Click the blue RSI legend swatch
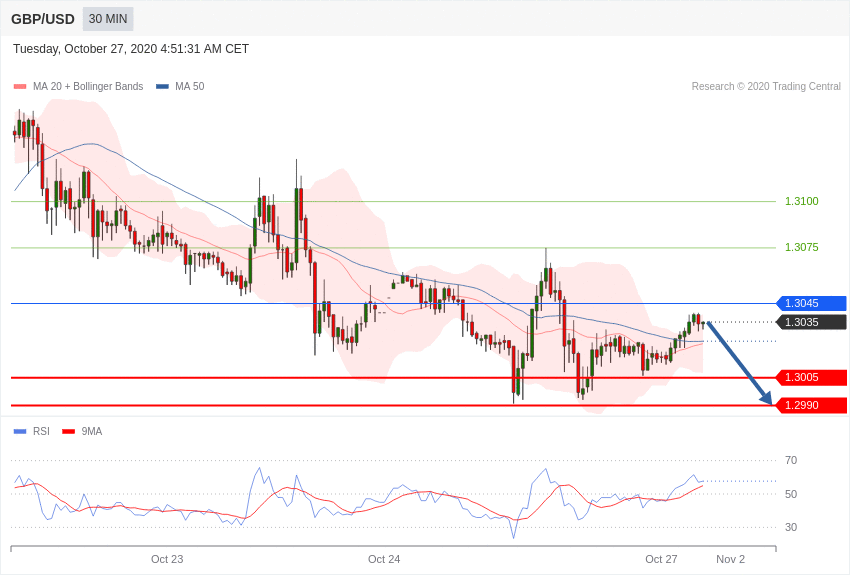850x576 pixels. point(20,432)
